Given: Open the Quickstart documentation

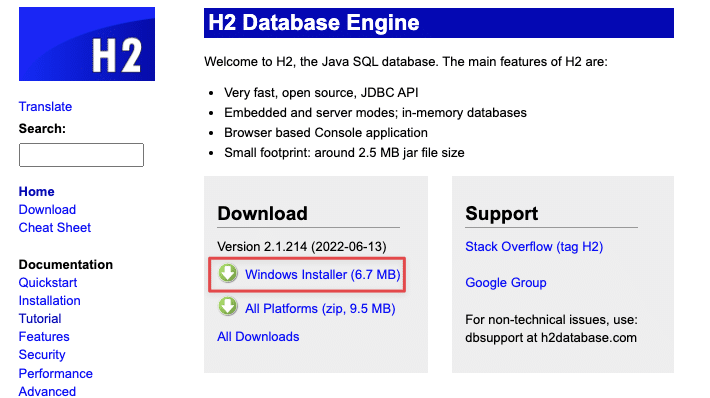Looking at the screenshot, I should click(48, 283).
